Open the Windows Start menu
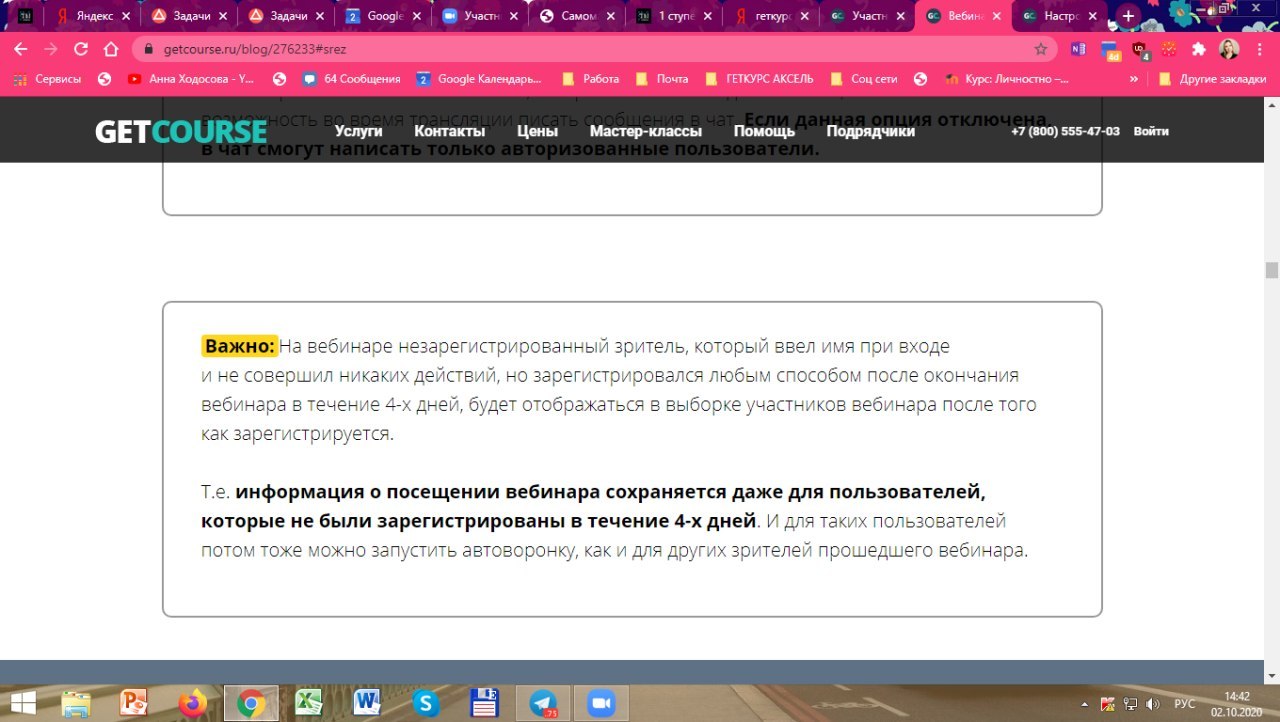The height and width of the screenshot is (722, 1280). click(x=24, y=702)
